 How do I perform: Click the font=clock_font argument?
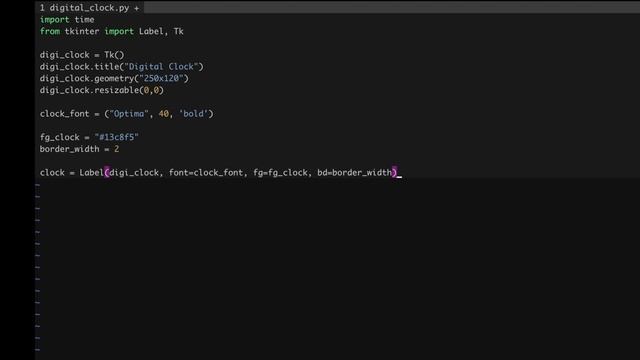[x=206, y=173]
